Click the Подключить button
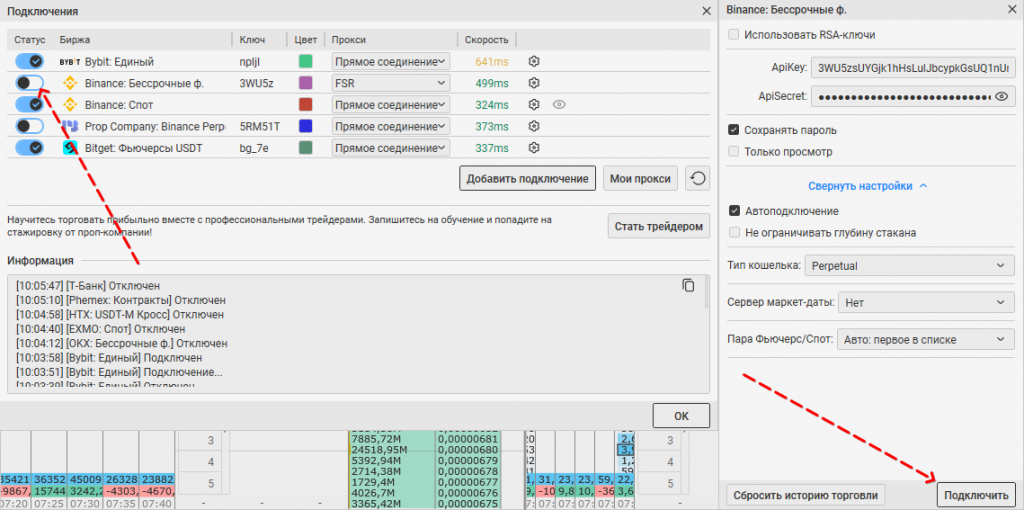 pos(976,494)
